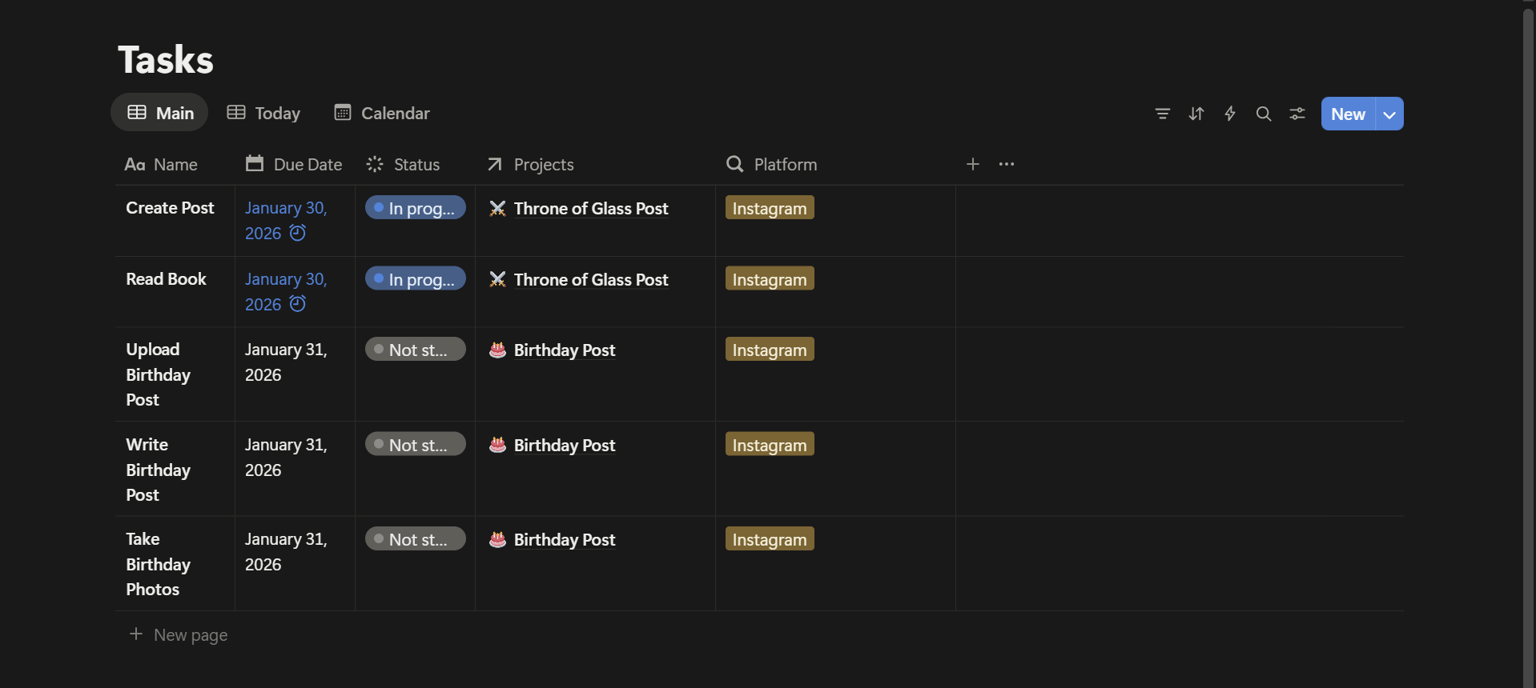Click the blue New button
Viewport: 1536px width, 688px height.
(1348, 114)
